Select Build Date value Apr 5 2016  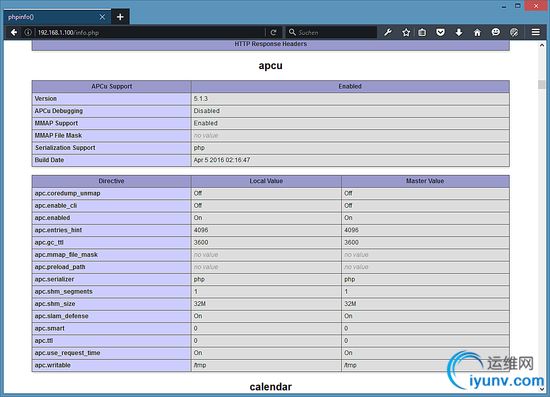222,160
